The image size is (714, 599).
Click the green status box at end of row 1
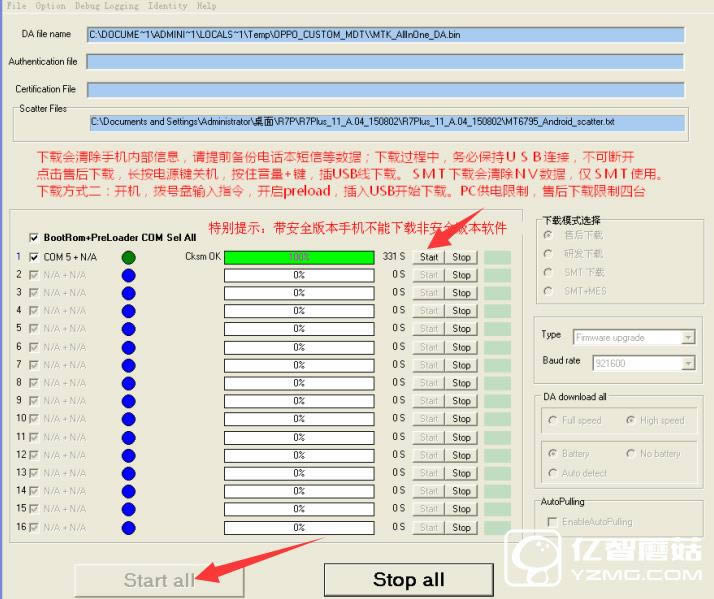pos(497,257)
